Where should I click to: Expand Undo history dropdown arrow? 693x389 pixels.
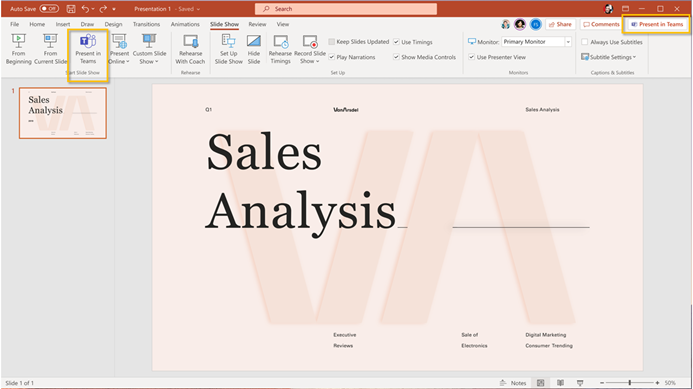pos(93,9)
